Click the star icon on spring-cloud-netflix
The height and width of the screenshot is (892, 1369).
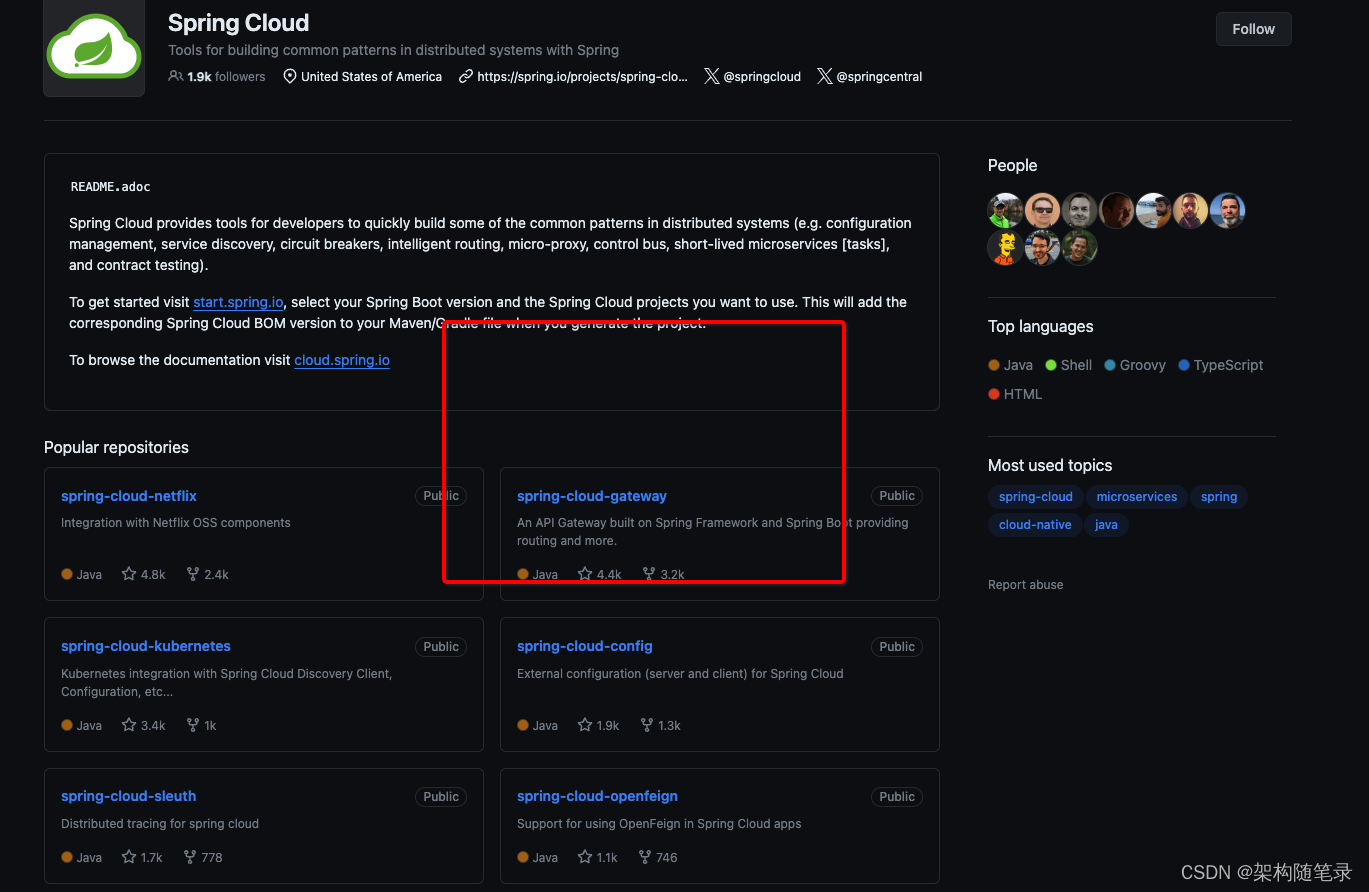(128, 573)
